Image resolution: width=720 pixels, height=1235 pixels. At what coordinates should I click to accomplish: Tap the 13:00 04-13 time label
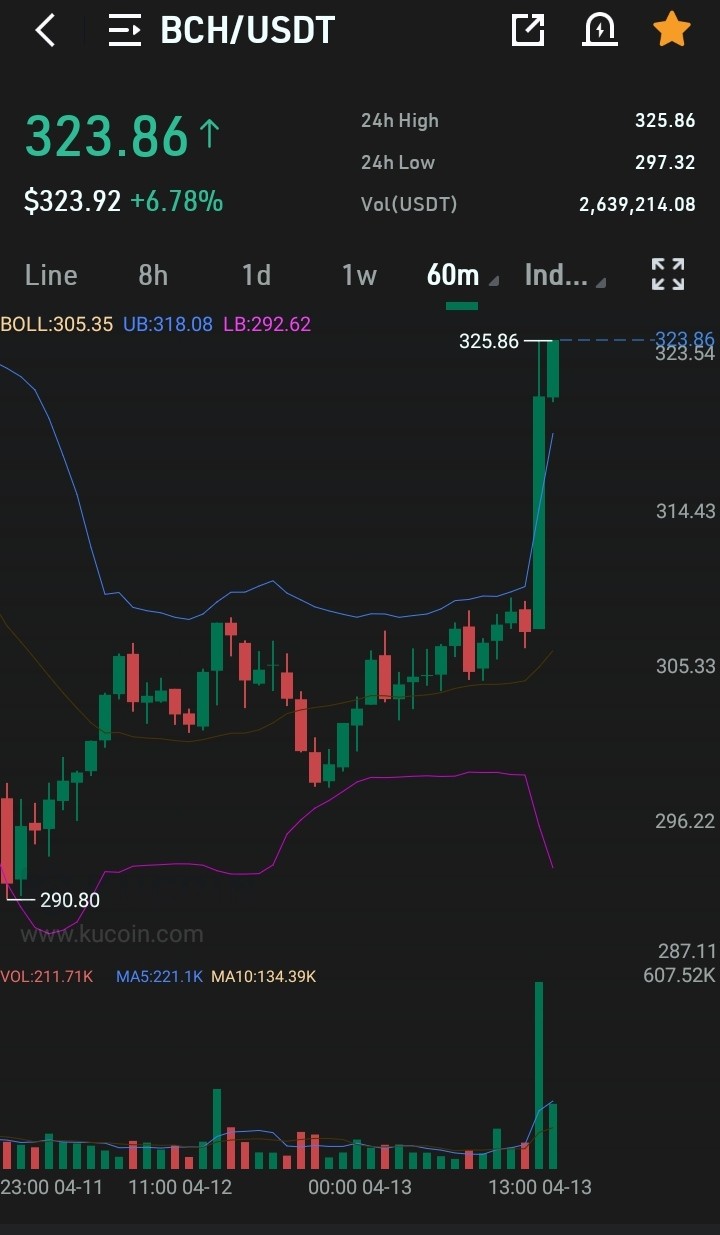540,1188
